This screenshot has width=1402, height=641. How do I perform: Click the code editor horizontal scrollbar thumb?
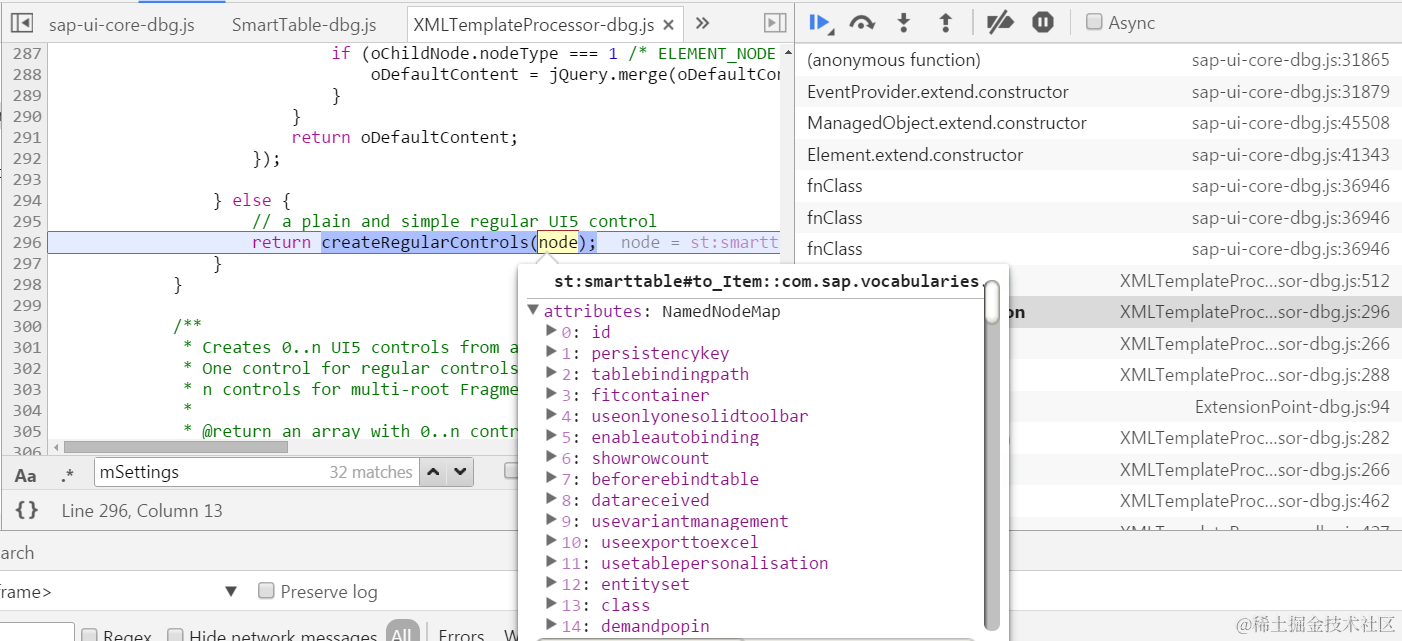(x=176, y=447)
